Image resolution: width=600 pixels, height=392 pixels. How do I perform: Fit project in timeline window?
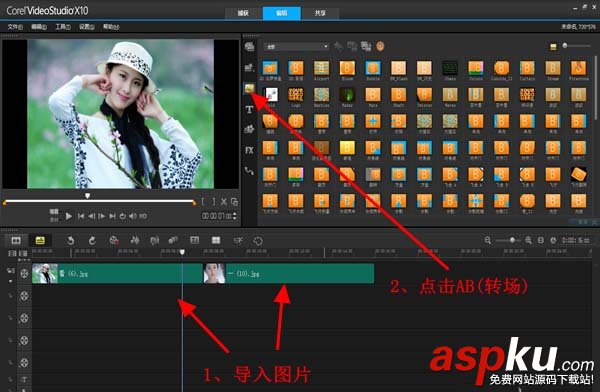(541, 240)
